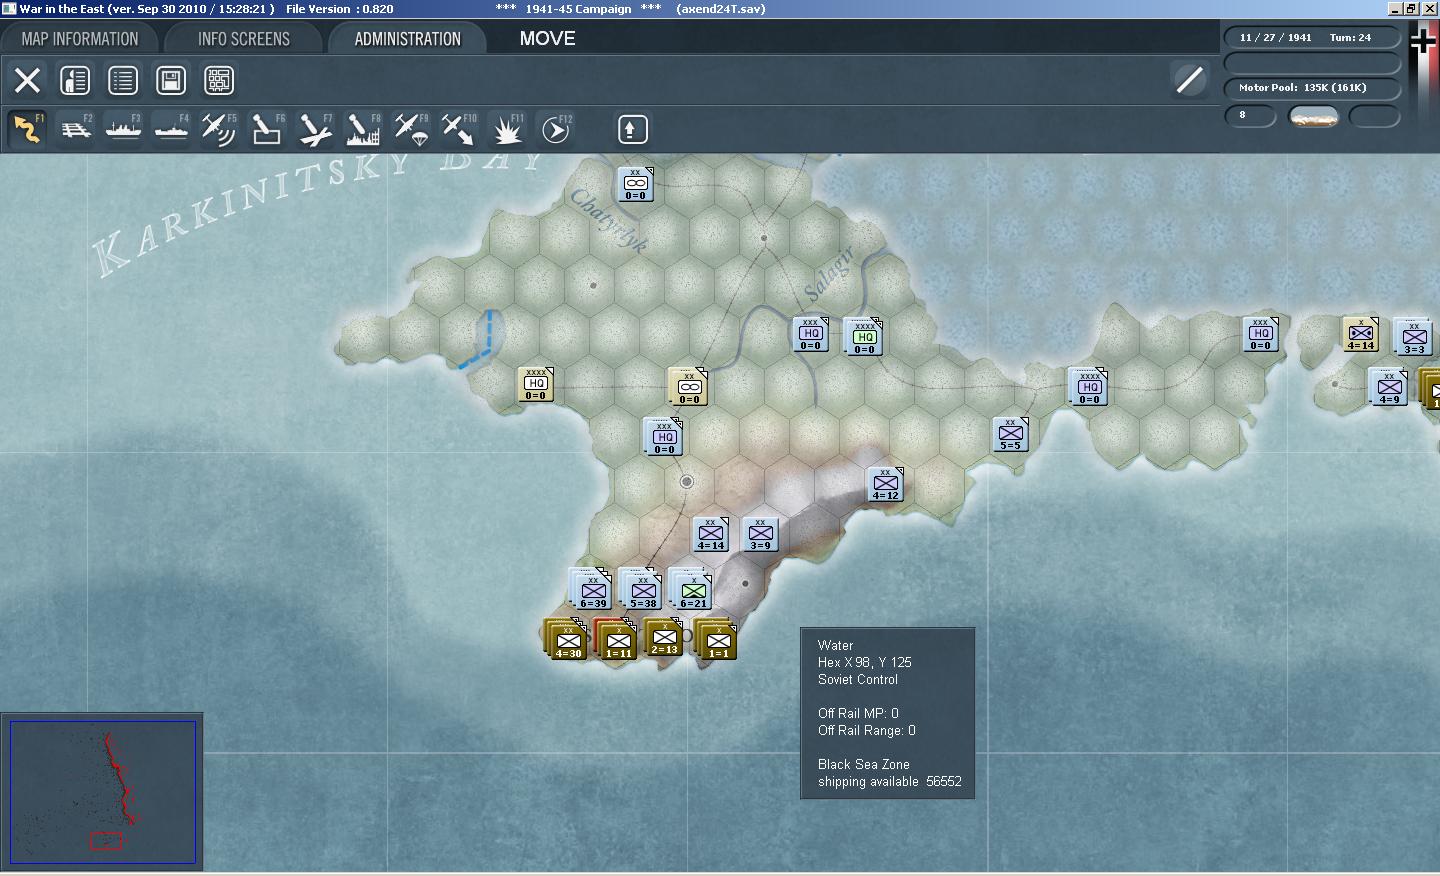Select the tan XX 0=0 motorized unit
Image resolution: width=1440 pixels, height=876 pixels.
point(689,387)
